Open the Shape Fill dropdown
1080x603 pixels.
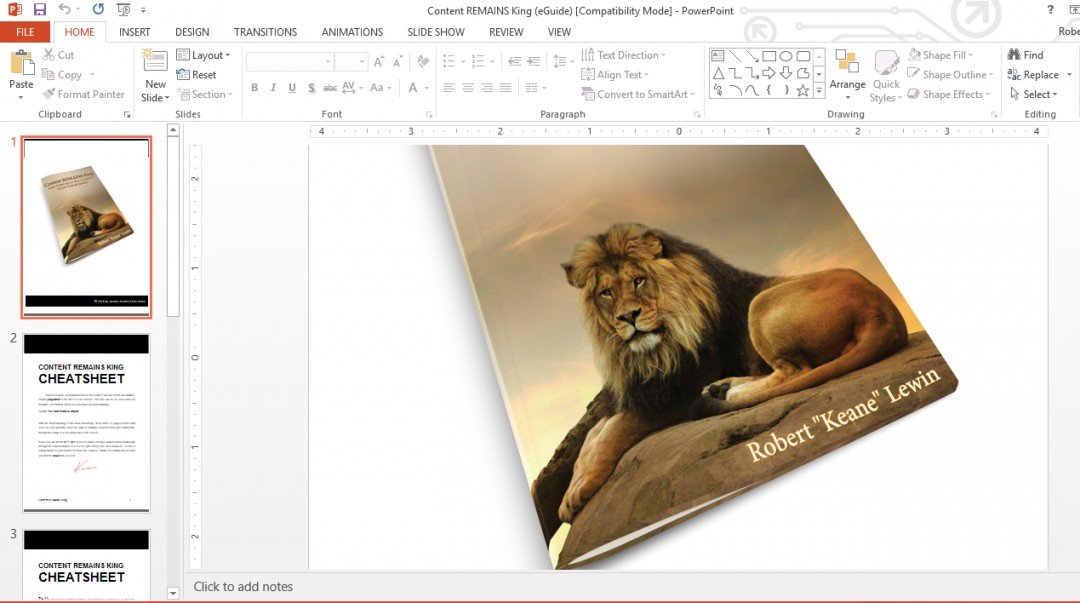(940, 55)
